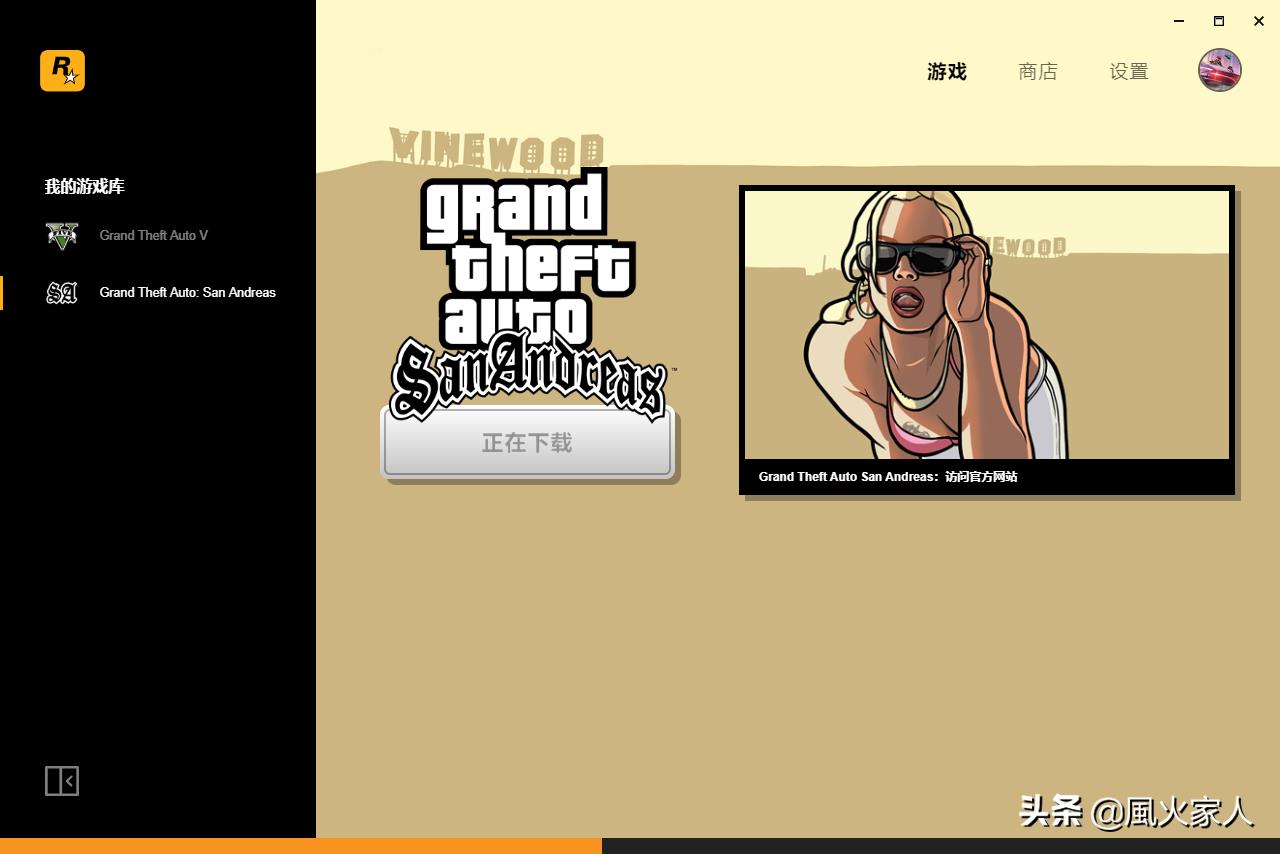The image size is (1280, 854).
Task: Visit the San Andreas official website link
Action: point(888,477)
